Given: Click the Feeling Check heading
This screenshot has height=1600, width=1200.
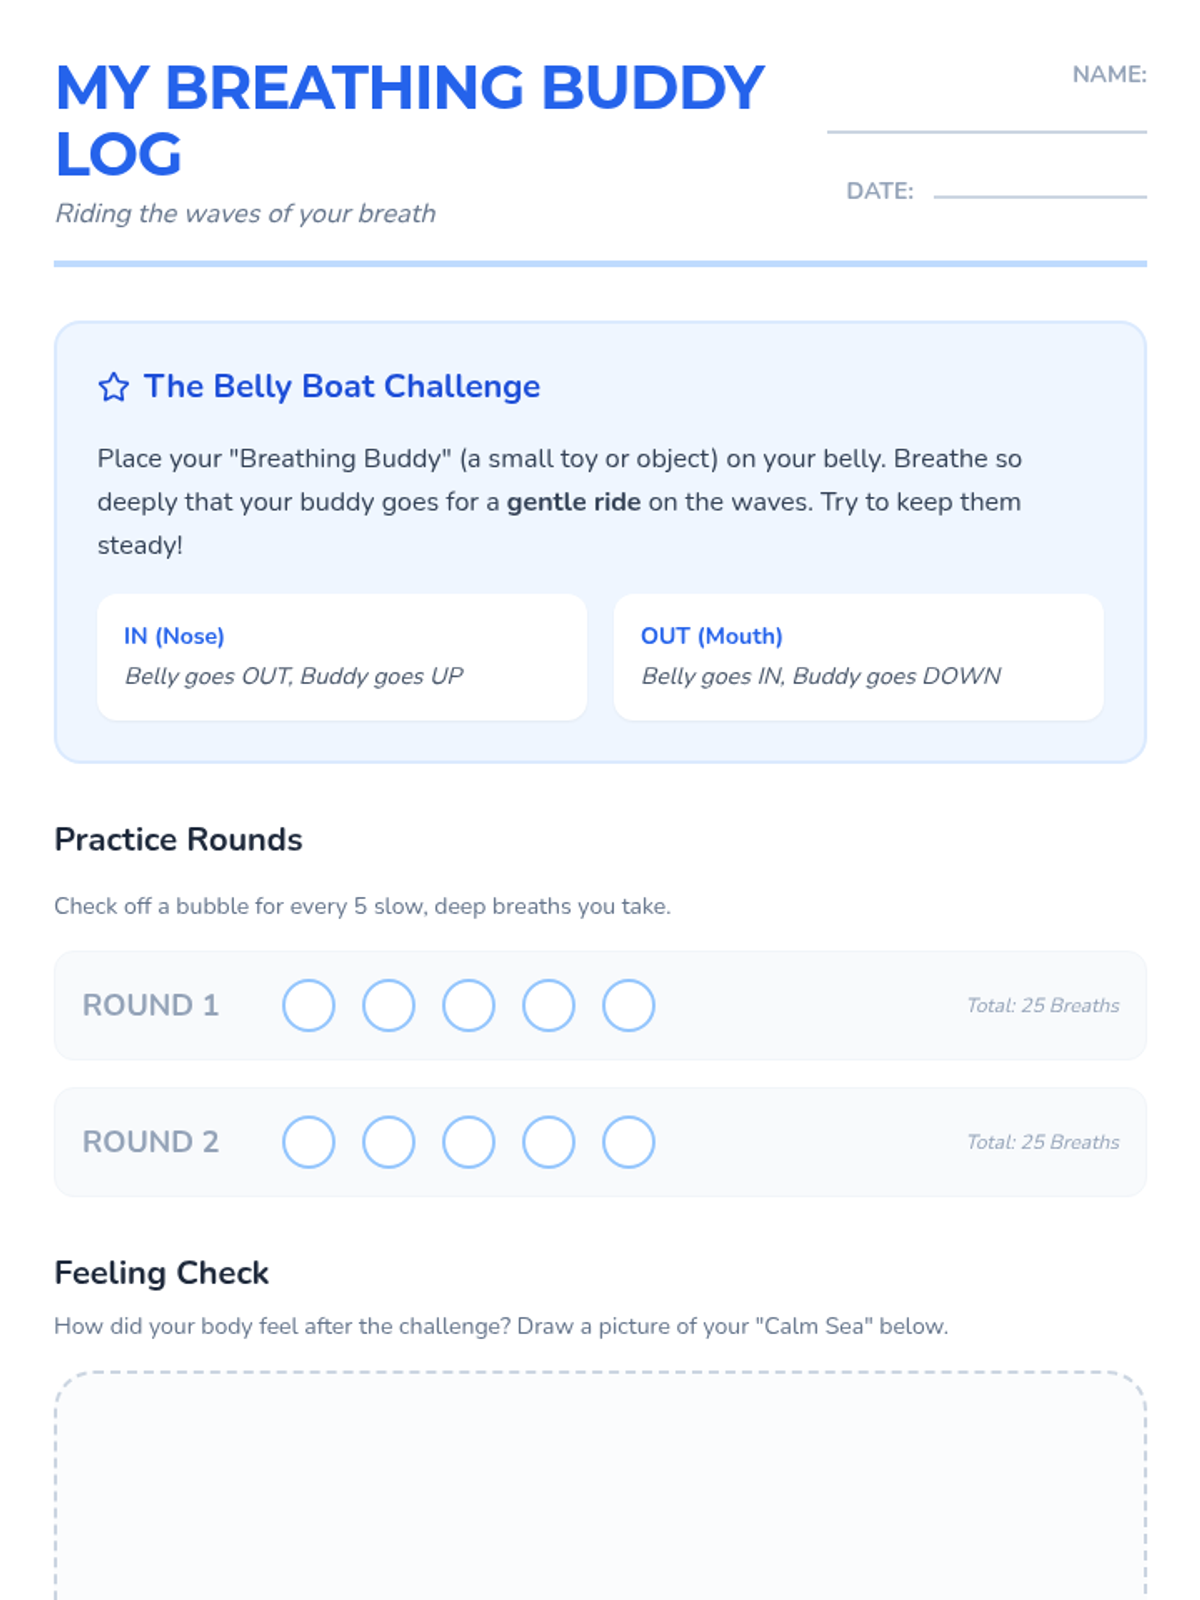Looking at the screenshot, I should coord(161,1273).
